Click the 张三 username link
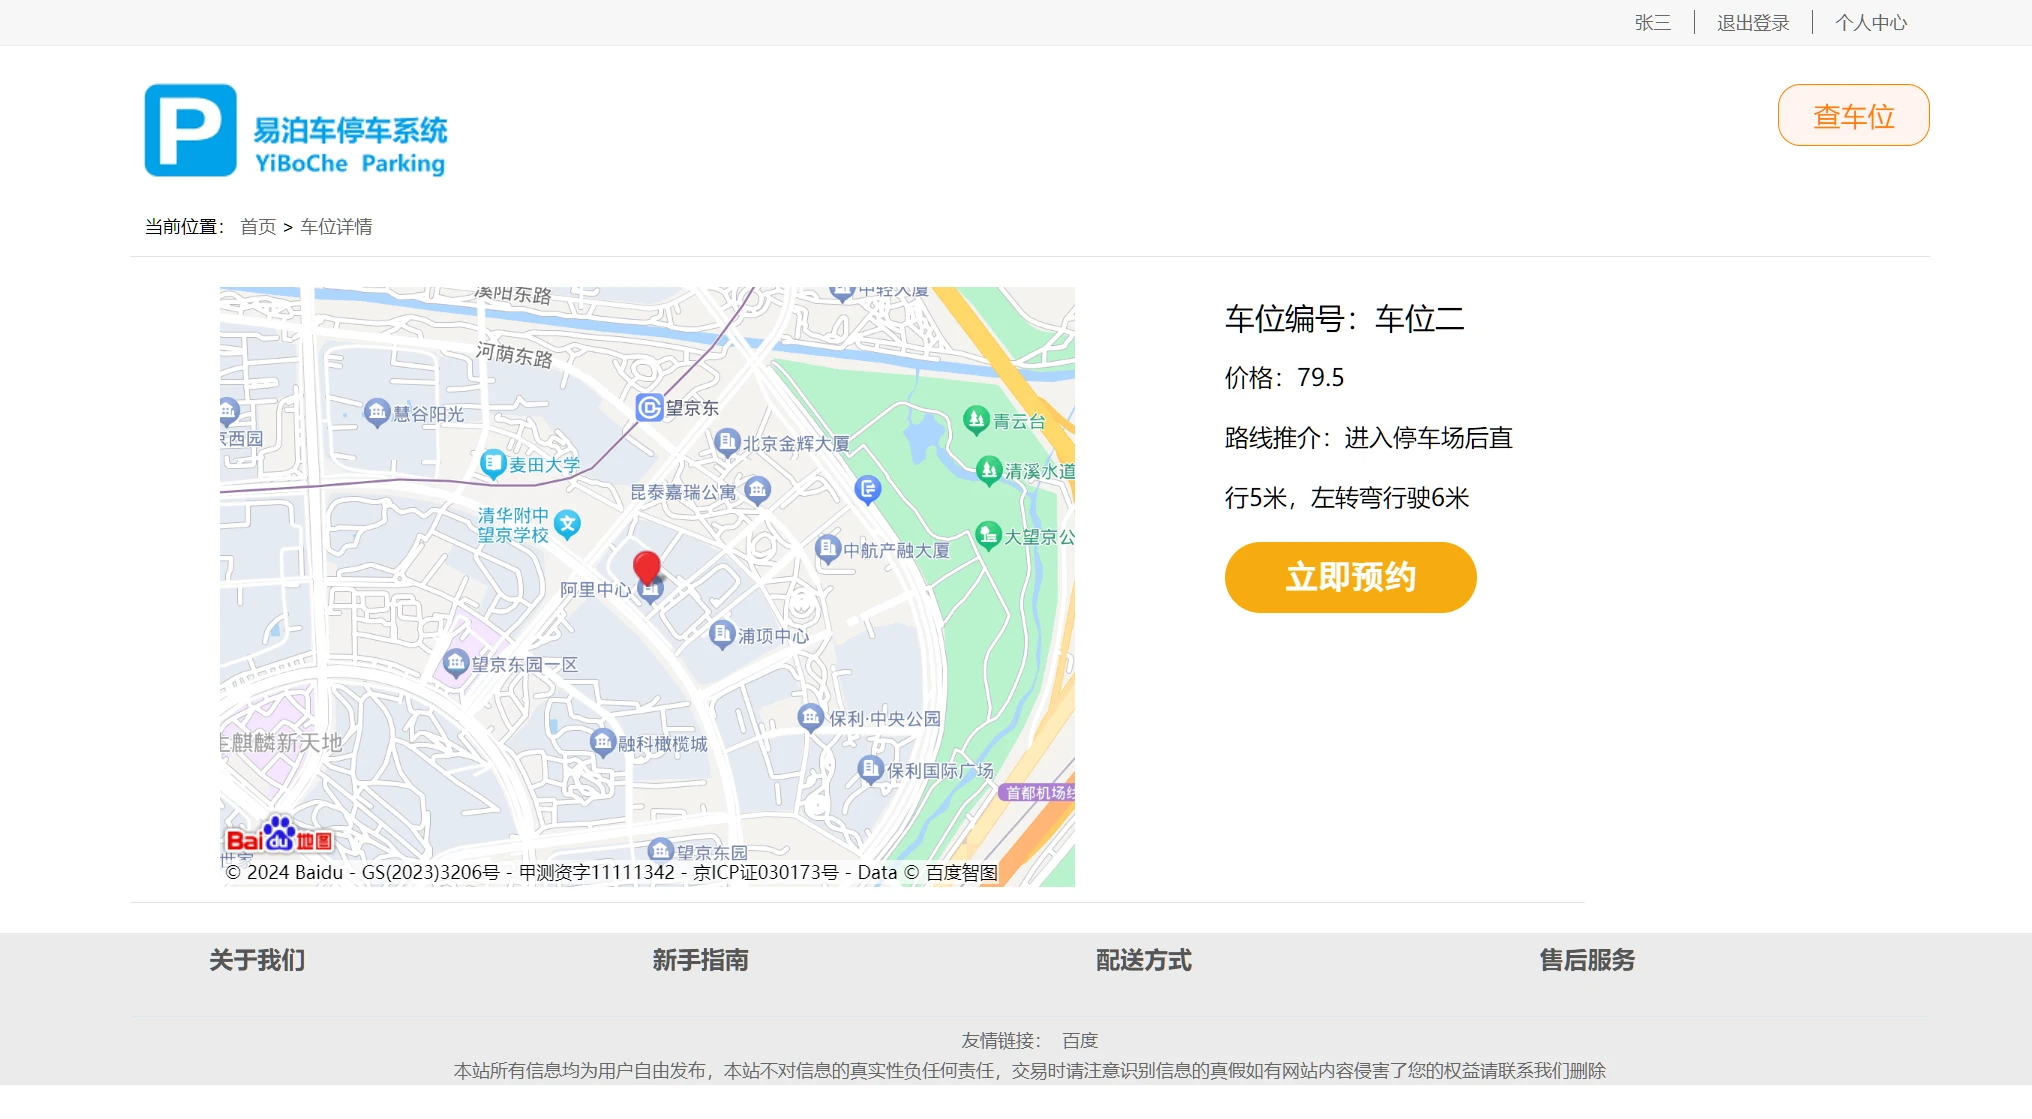The height and width of the screenshot is (1119, 2032). point(1653,22)
